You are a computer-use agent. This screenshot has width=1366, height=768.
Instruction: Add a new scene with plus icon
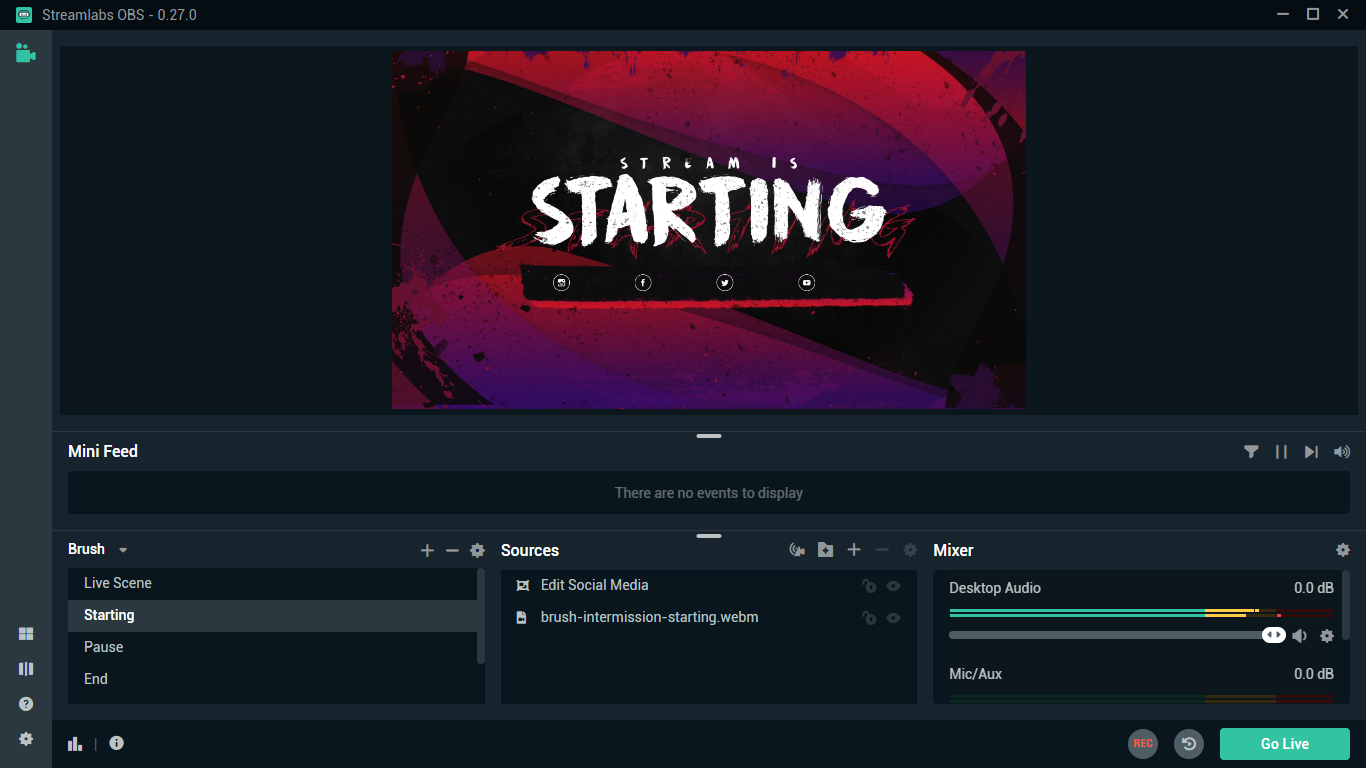[427, 550]
